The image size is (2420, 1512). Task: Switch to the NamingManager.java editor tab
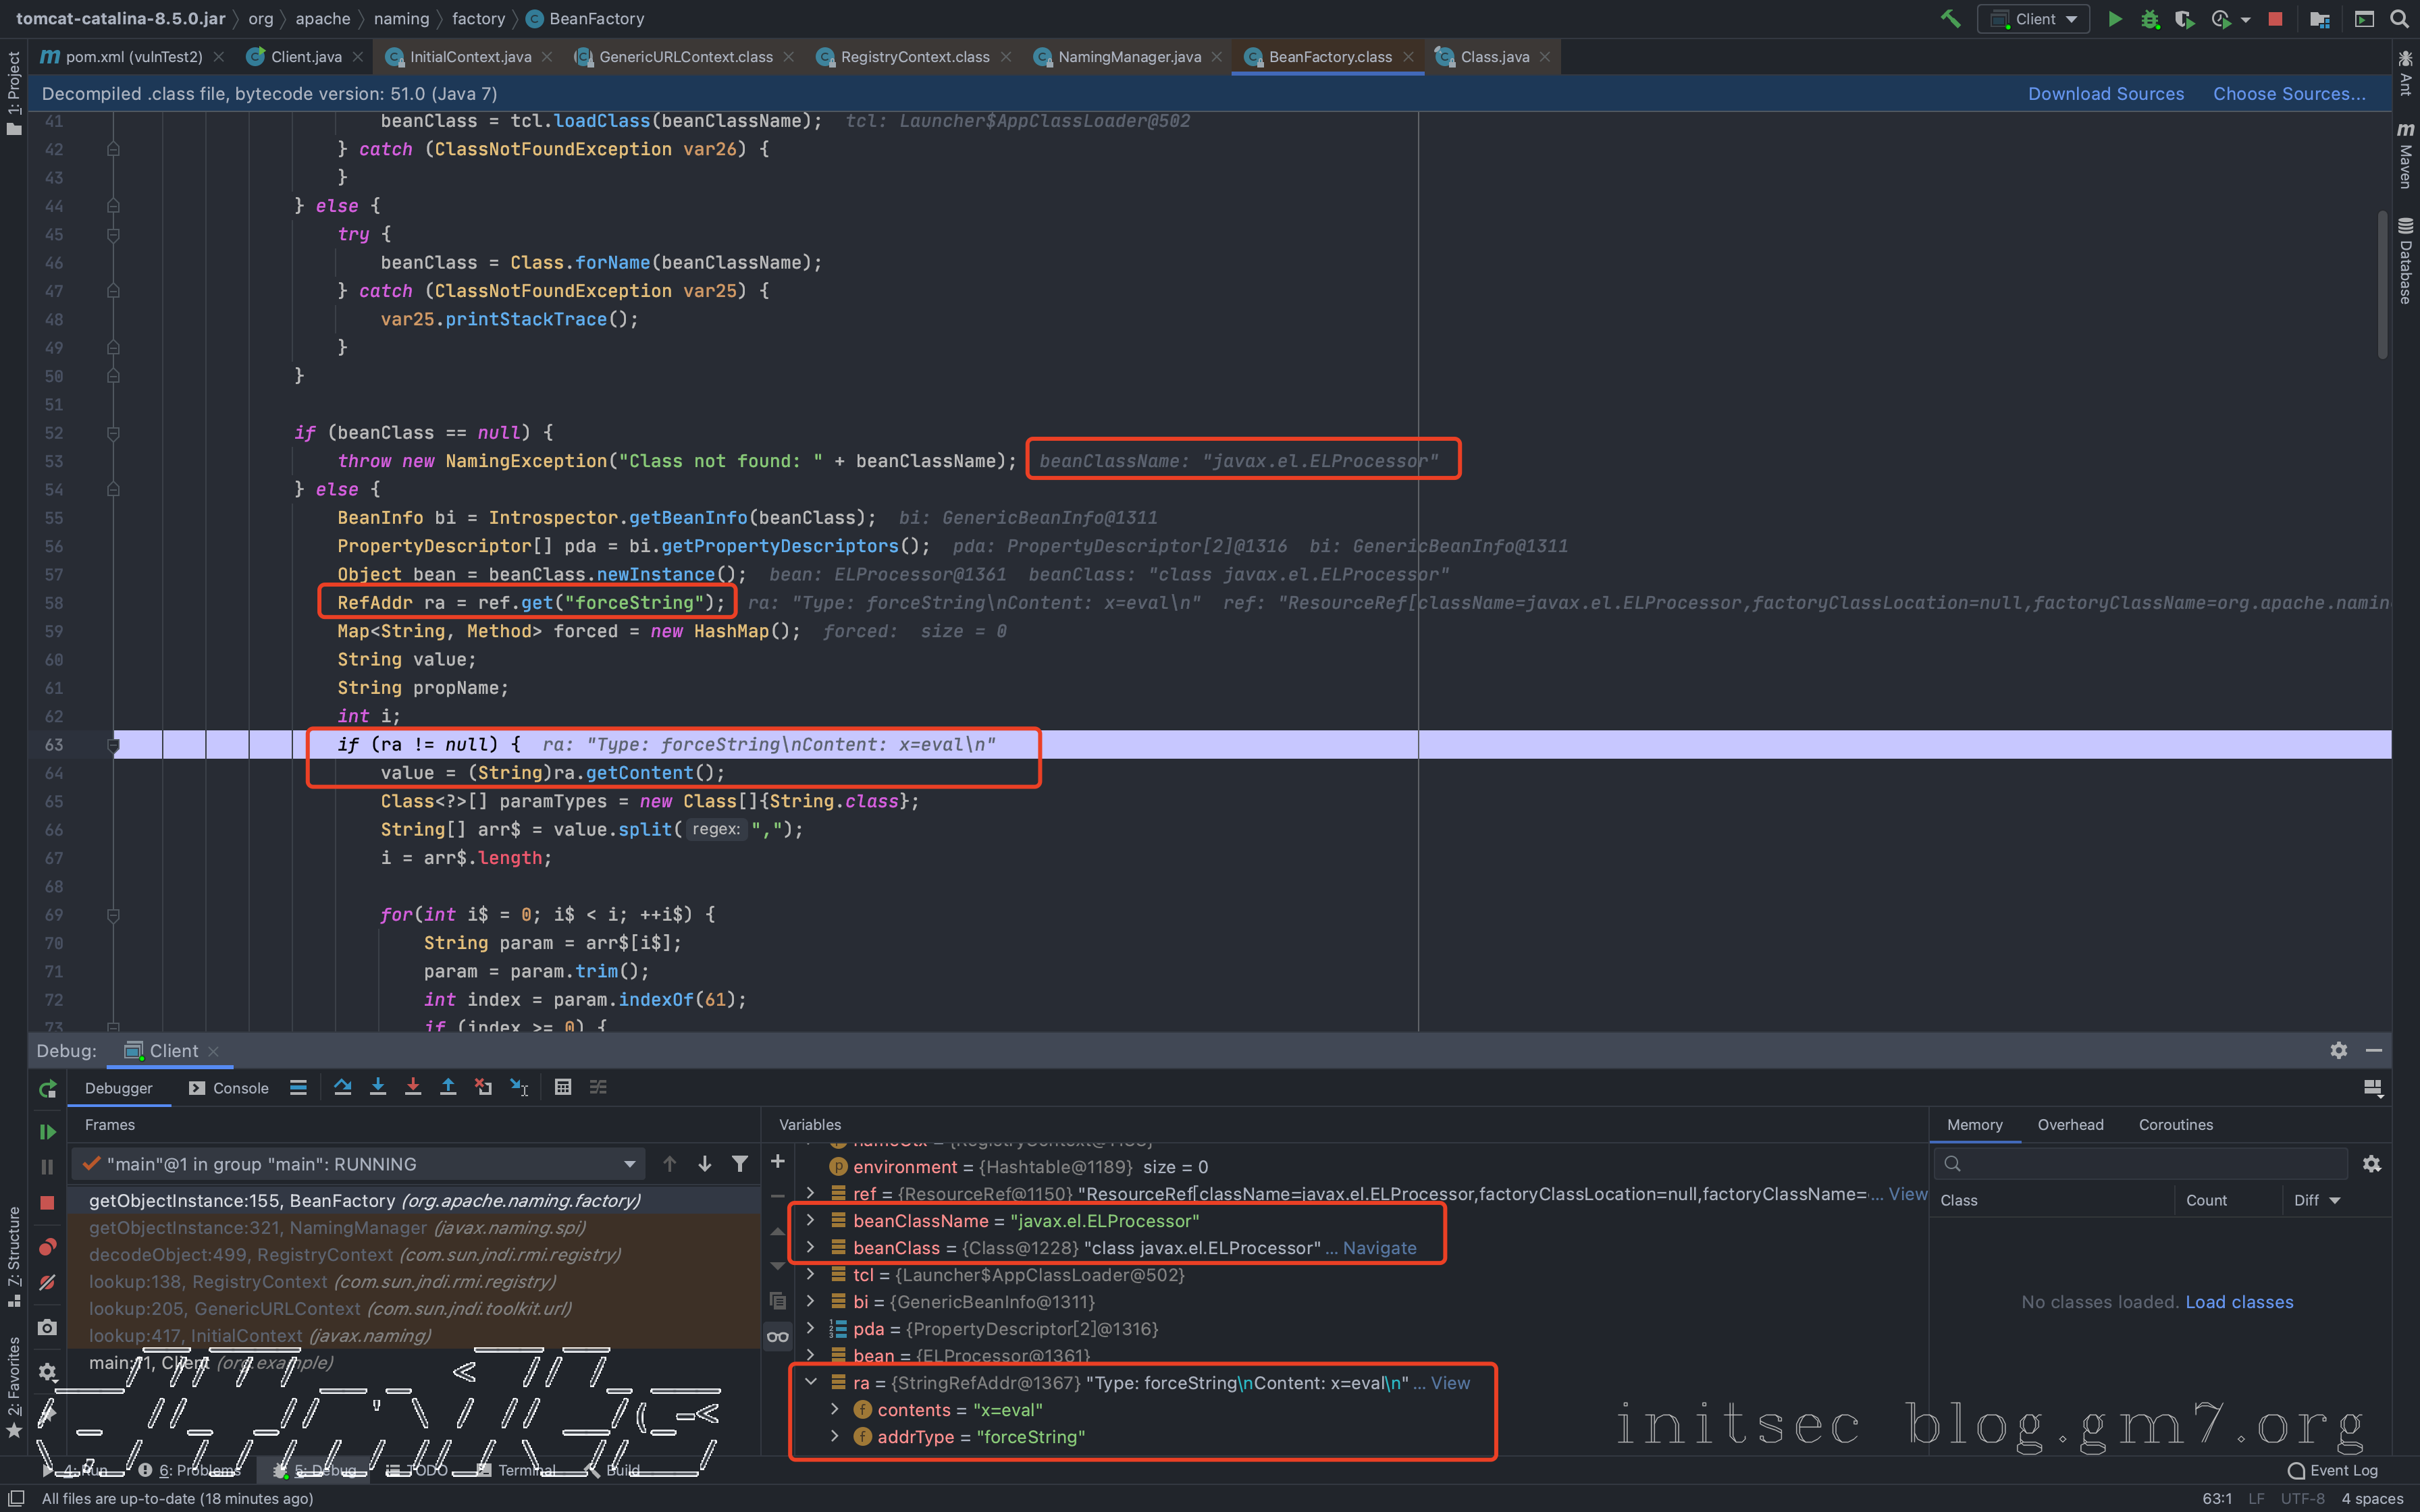pos(1128,57)
